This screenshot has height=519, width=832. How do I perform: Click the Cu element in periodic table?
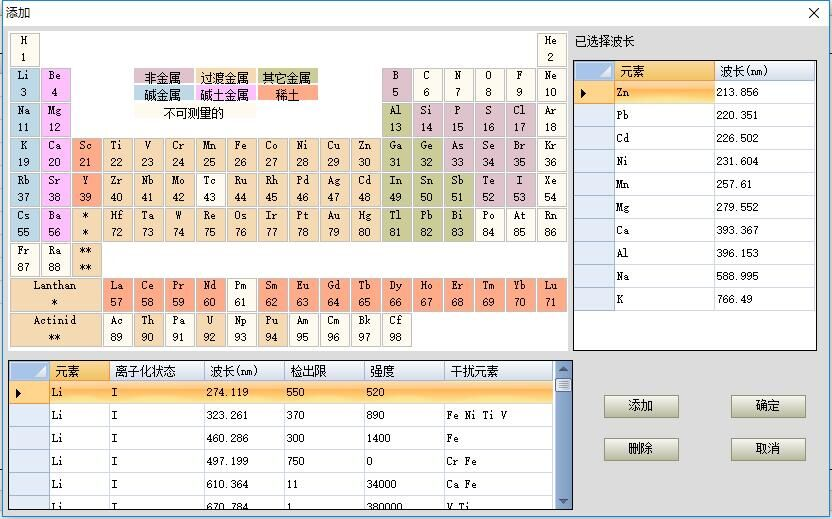tap(333, 153)
